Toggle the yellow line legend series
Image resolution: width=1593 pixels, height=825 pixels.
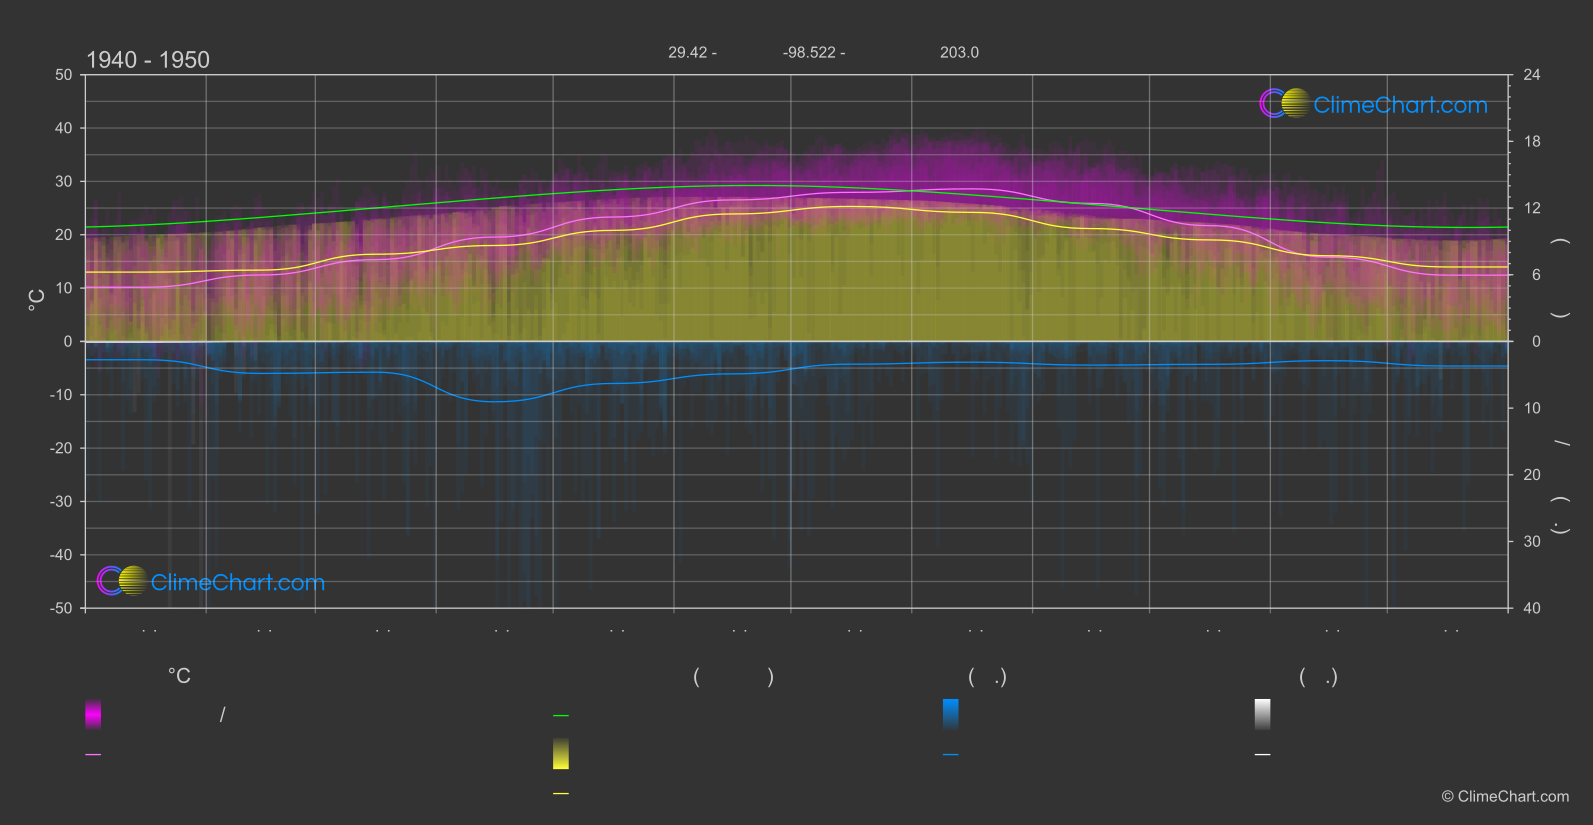561,794
